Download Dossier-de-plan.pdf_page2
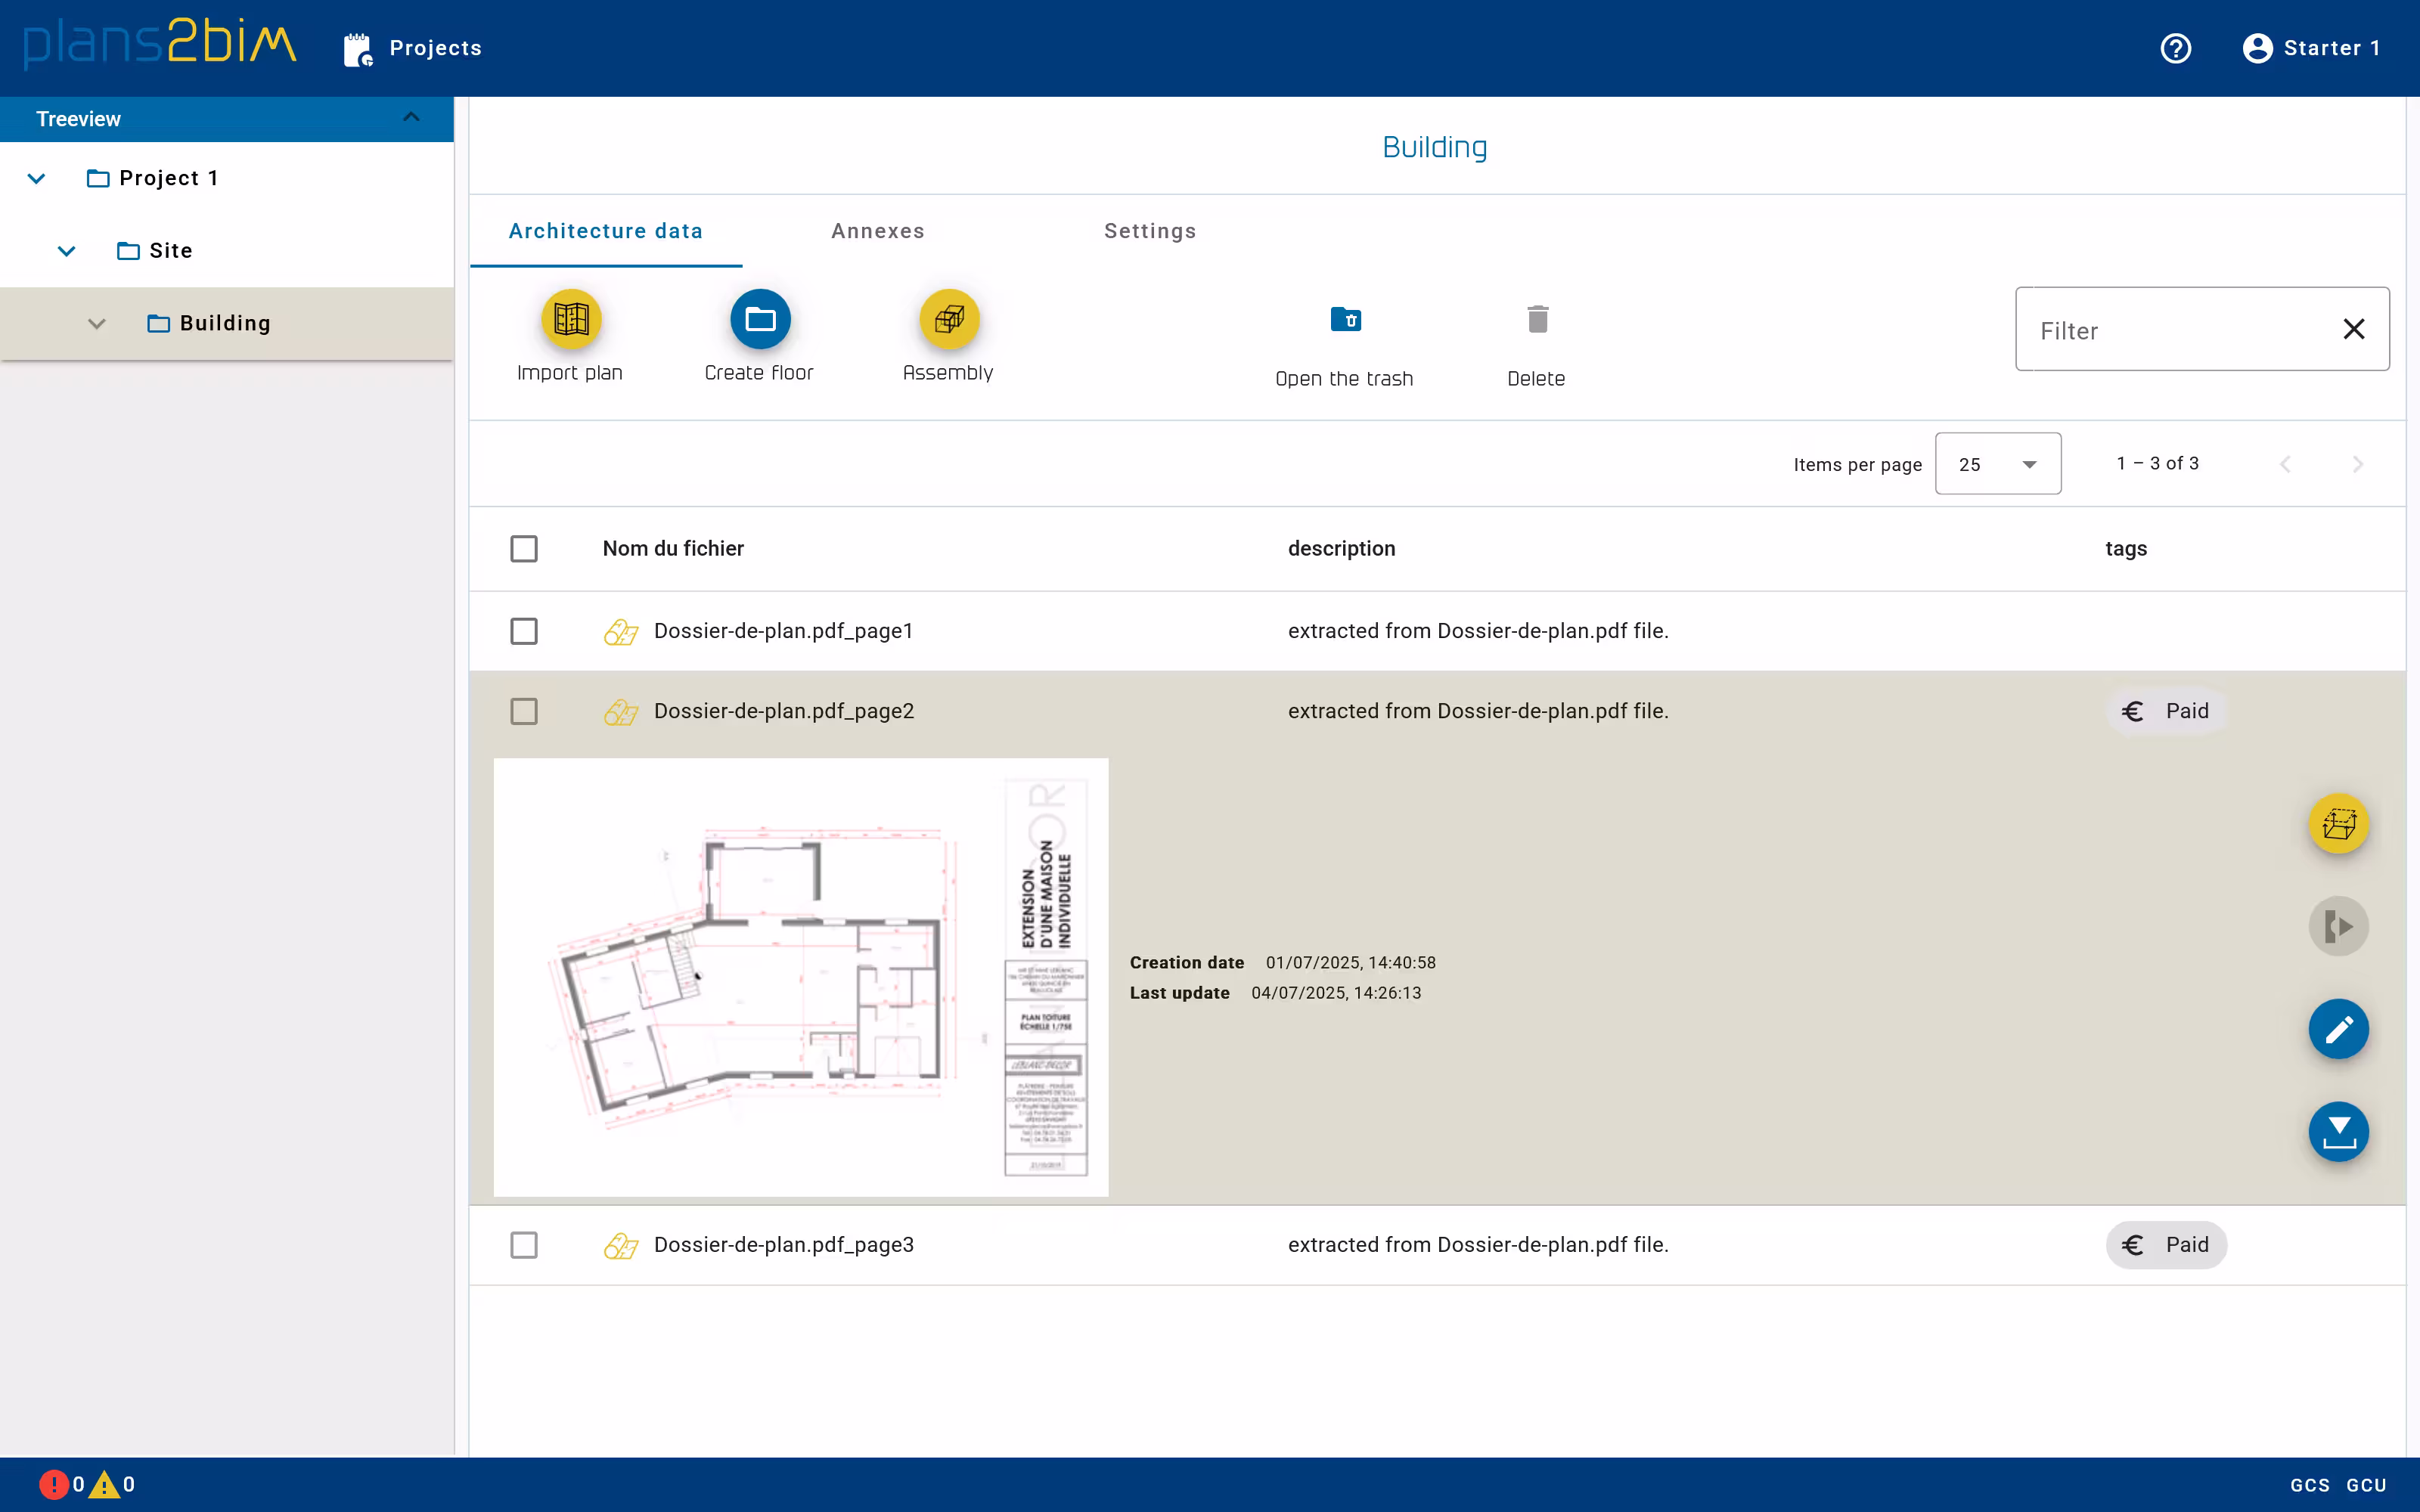This screenshot has width=2420, height=1512. click(x=2338, y=1131)
